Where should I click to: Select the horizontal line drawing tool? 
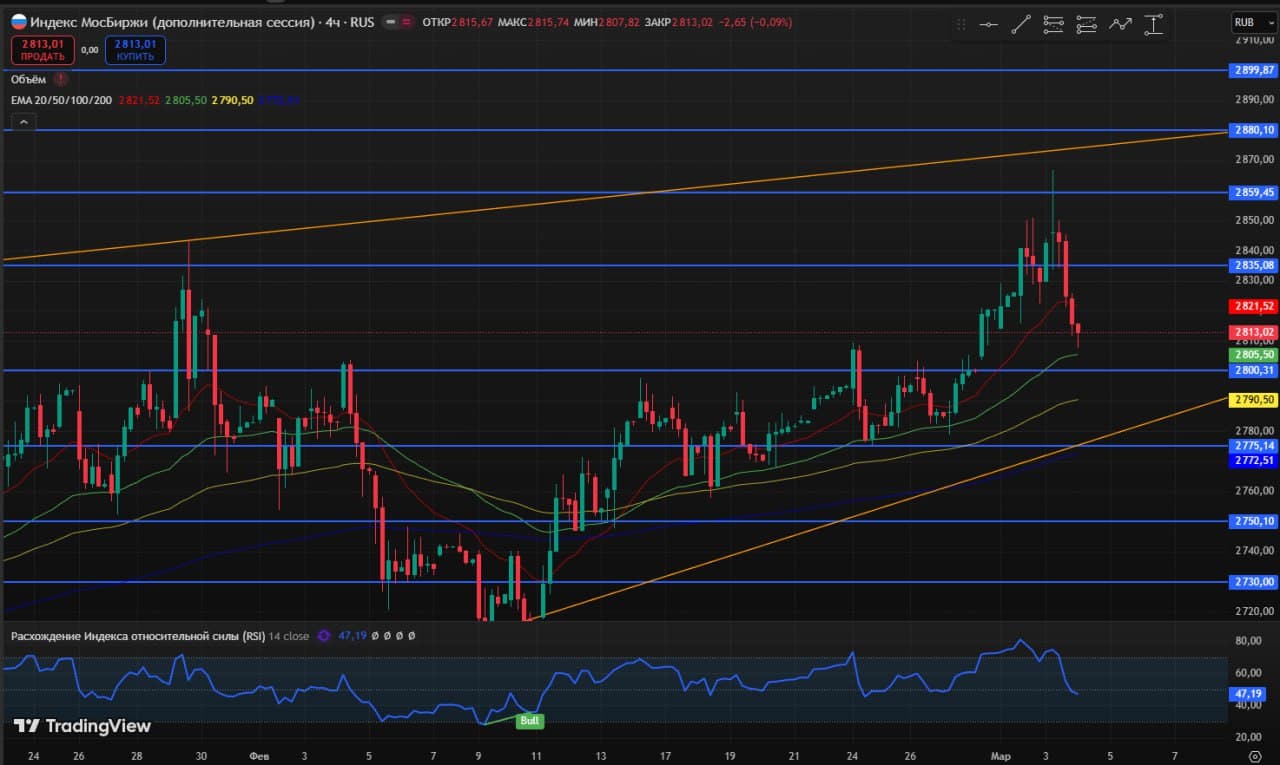989,24
